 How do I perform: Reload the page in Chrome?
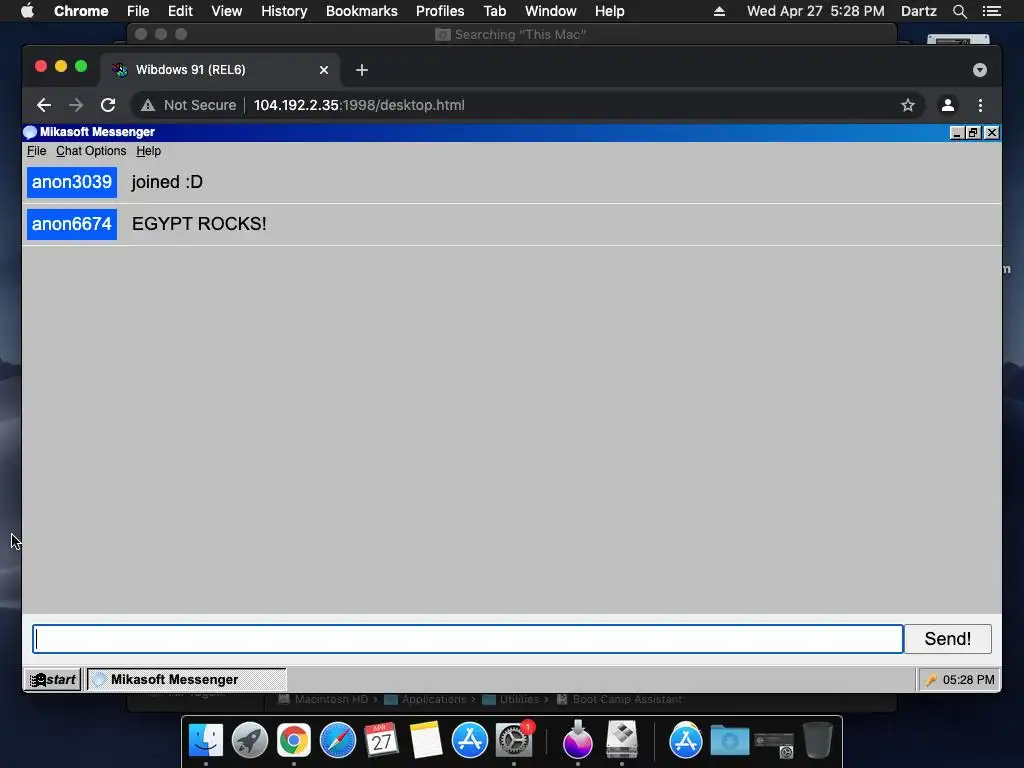[108, 105]
